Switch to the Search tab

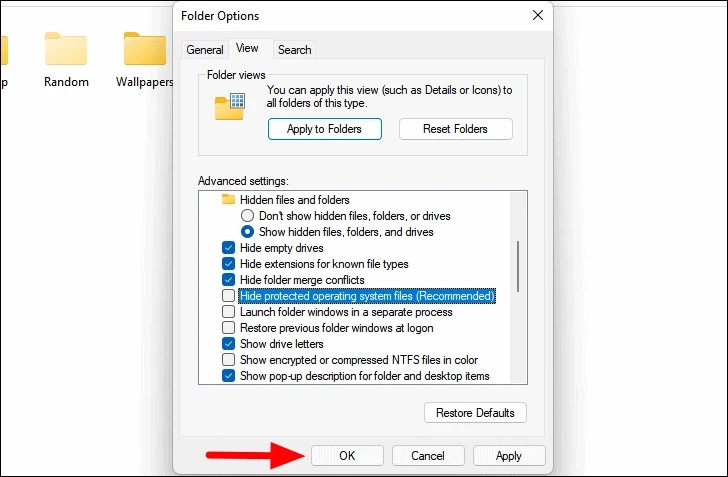(x=294, y=50)
